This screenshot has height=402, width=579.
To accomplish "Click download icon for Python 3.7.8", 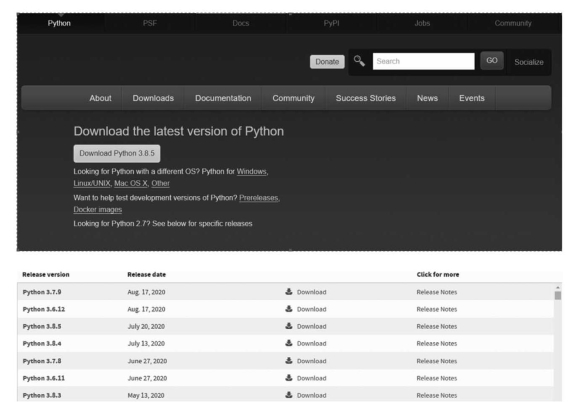I will coord(289,360).
